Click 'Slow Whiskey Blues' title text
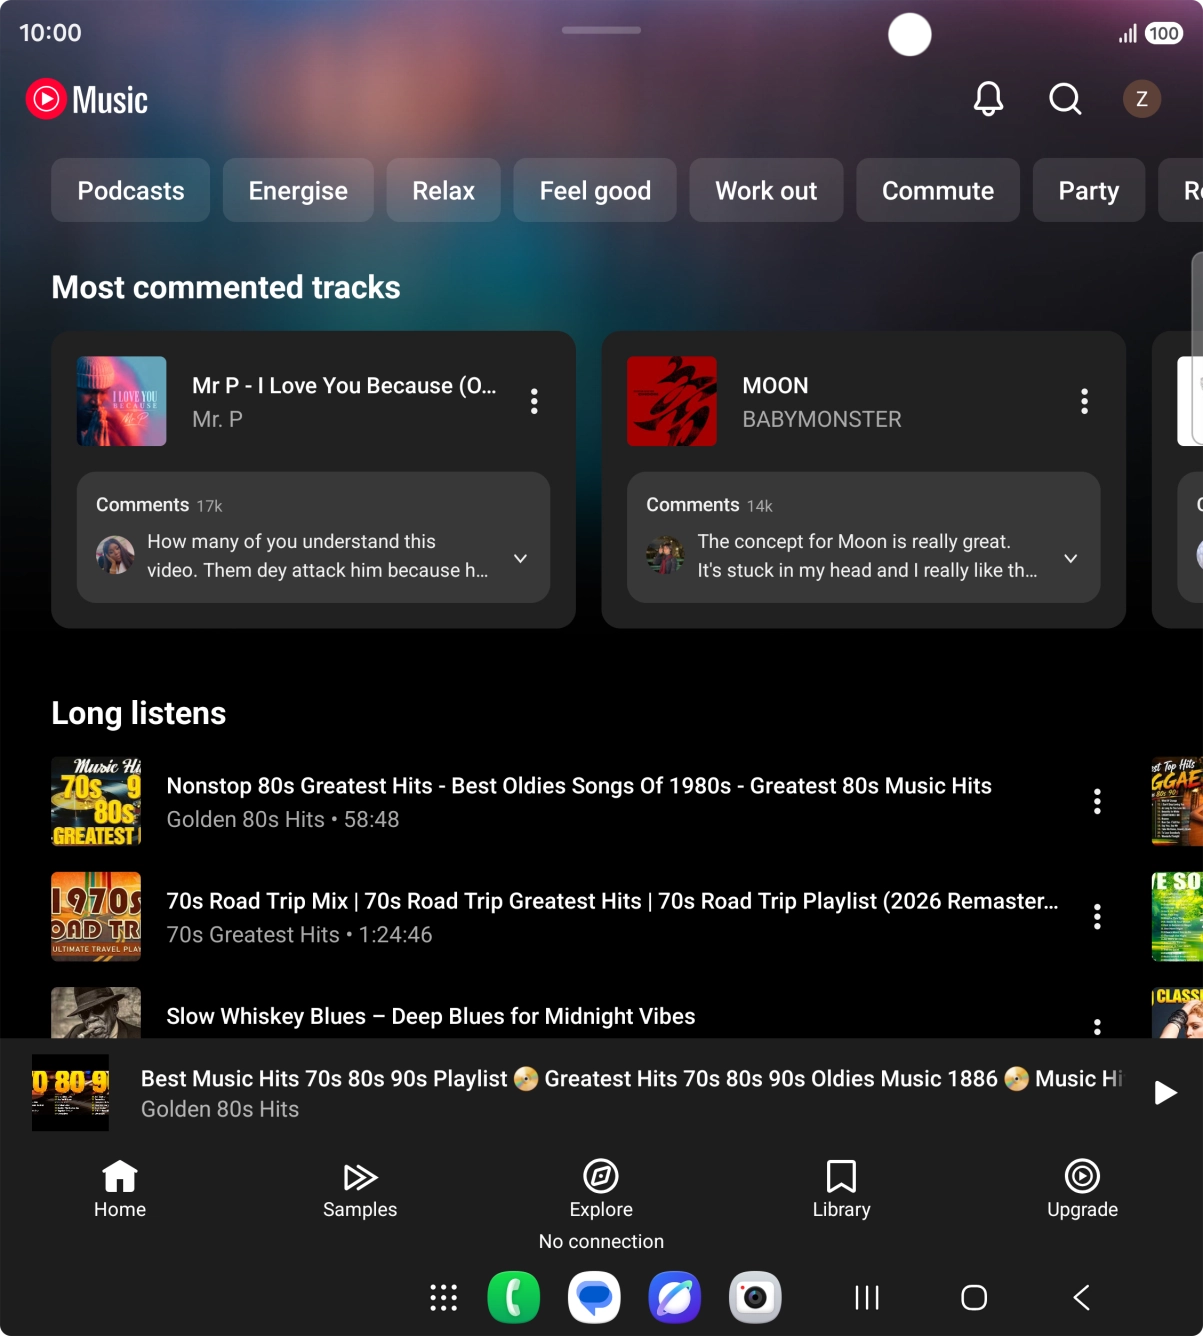 431,1016
